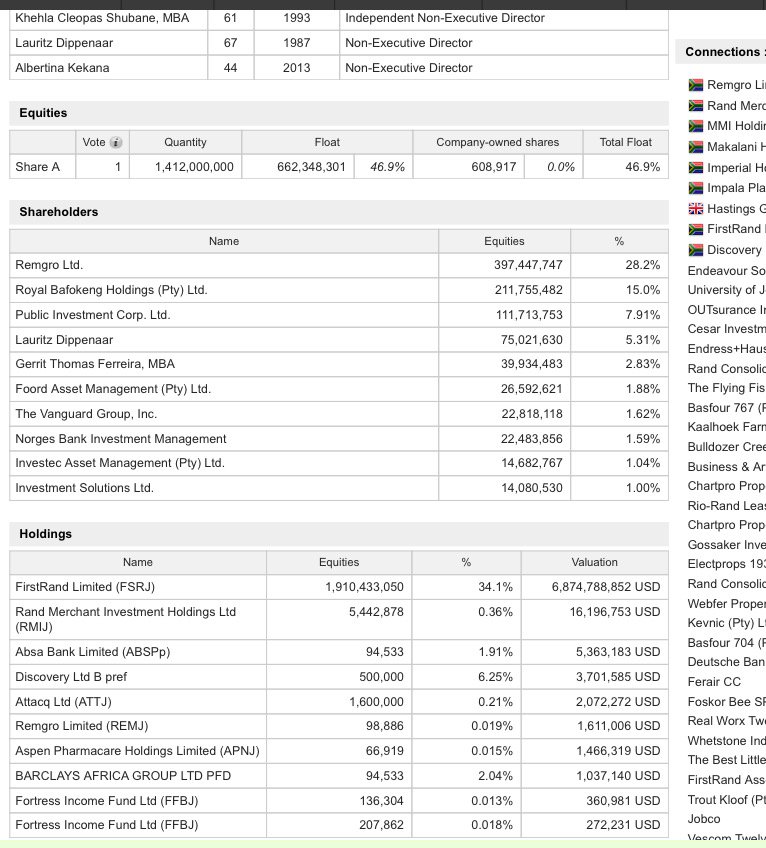This screenshot has height=848, width=766.
Task: Open Whetstone Ind... connection link
Action: (727, 741)
